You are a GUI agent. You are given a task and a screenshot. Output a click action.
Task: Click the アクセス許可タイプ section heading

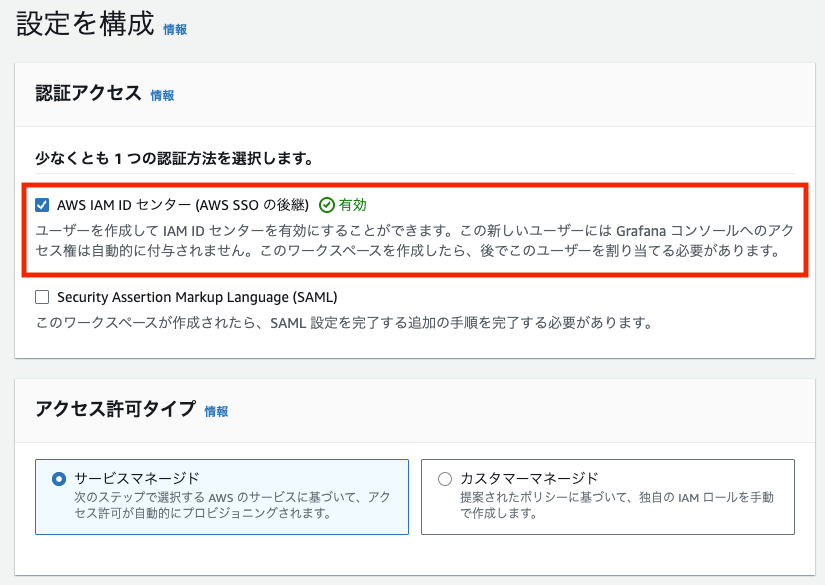pos(115,409)
